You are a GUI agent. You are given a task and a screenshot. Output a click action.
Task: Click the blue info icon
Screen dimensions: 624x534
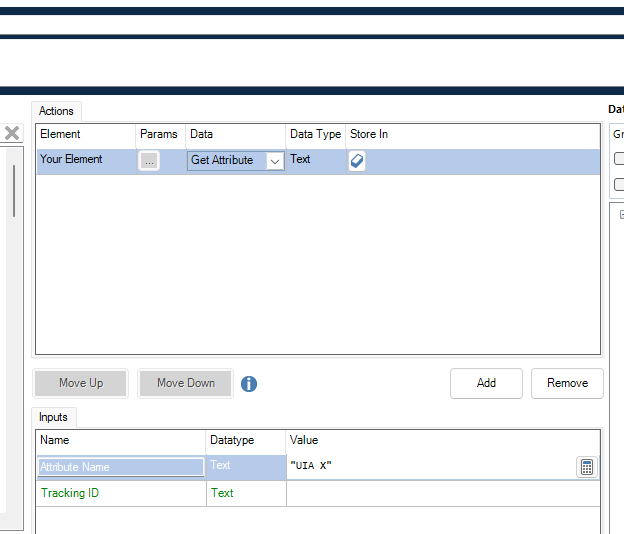[x=249, y=384]
